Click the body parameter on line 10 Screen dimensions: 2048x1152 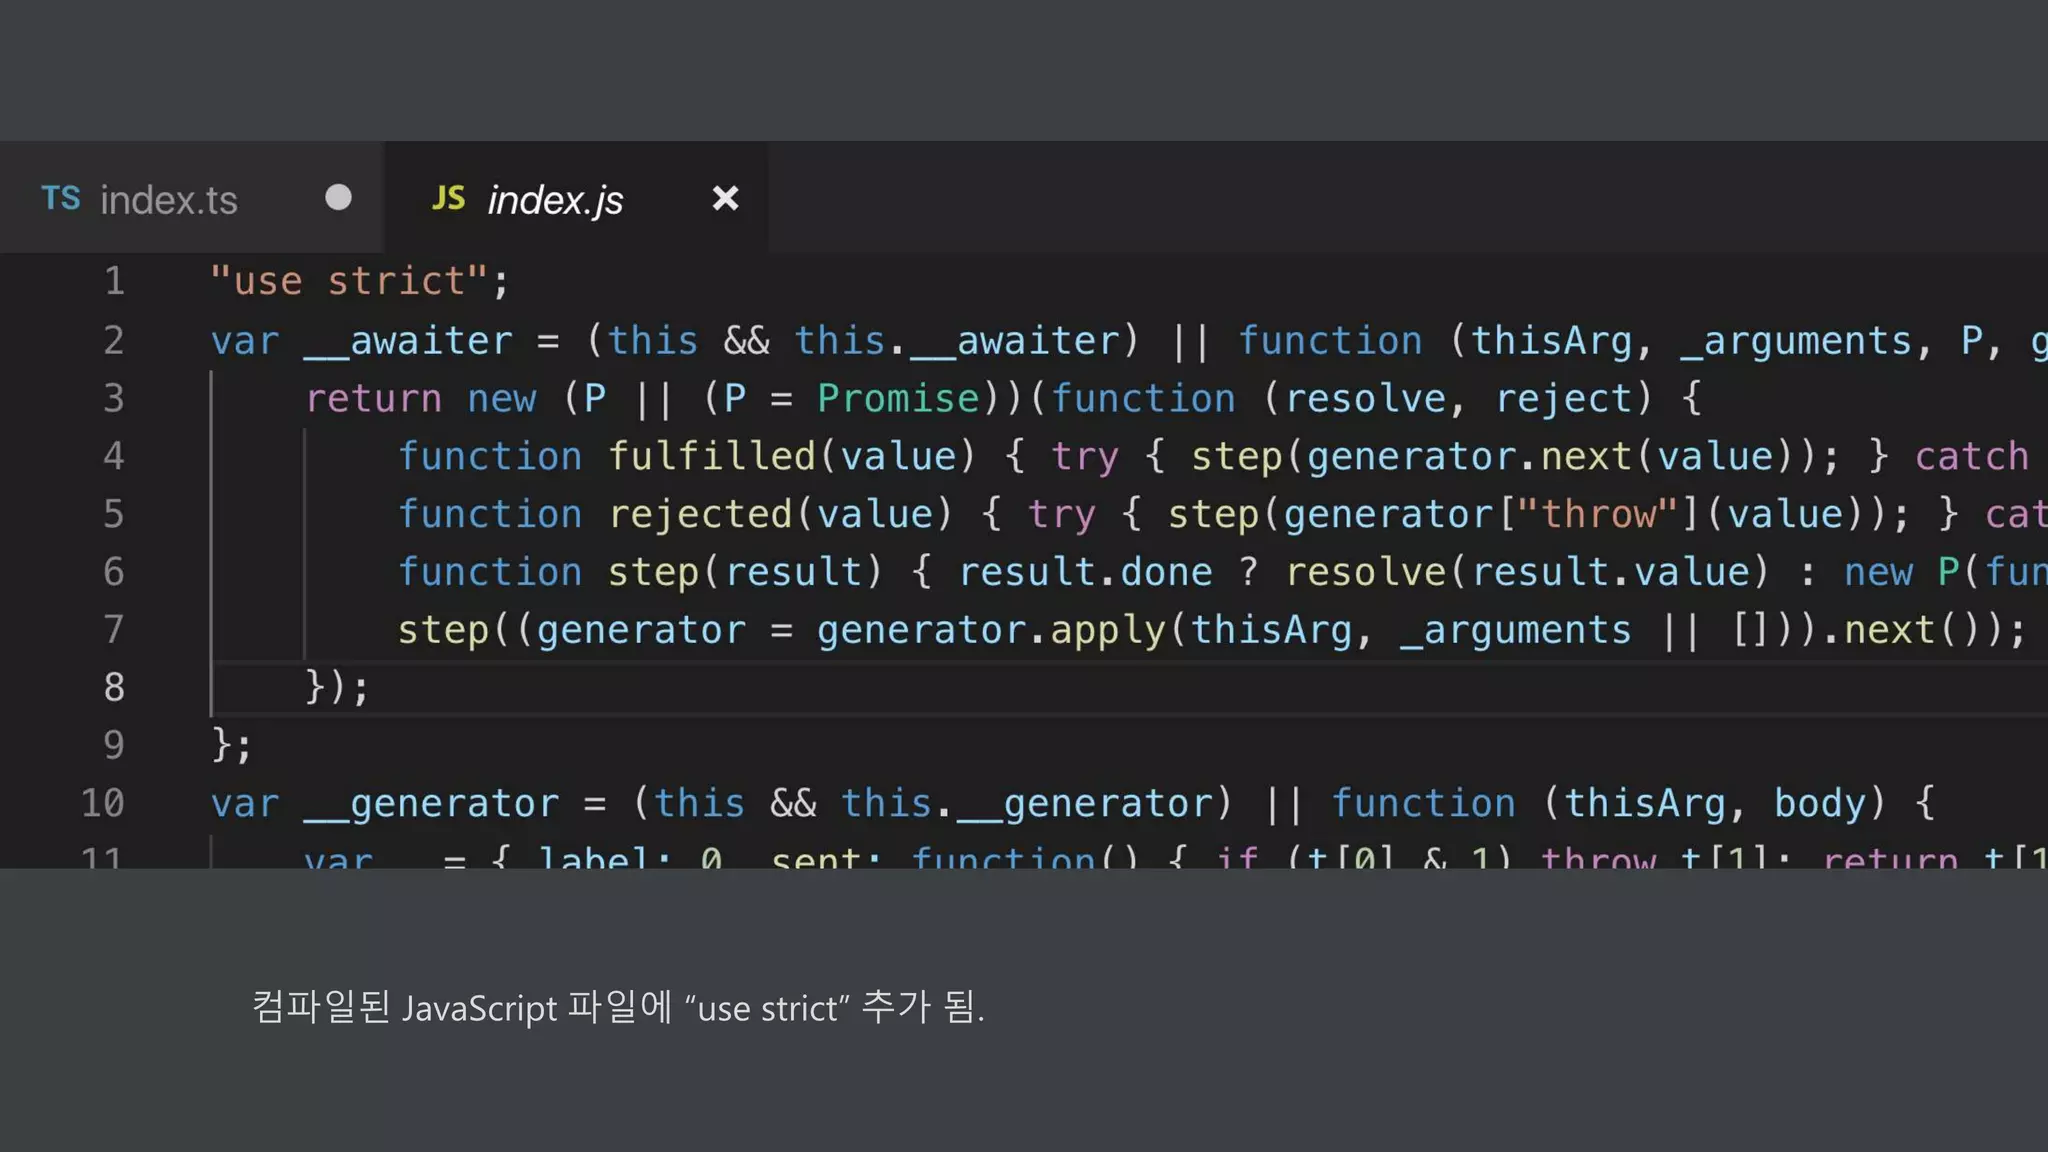(x=1820, y=803)
